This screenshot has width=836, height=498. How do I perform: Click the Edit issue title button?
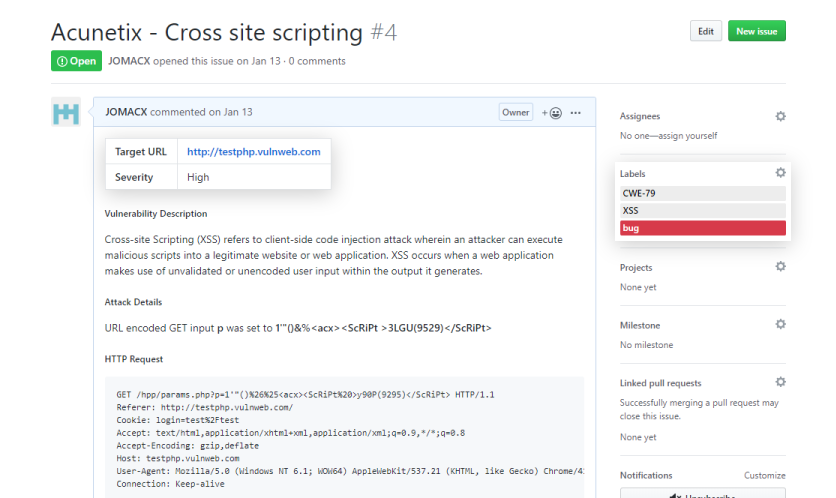pos(705,31)
